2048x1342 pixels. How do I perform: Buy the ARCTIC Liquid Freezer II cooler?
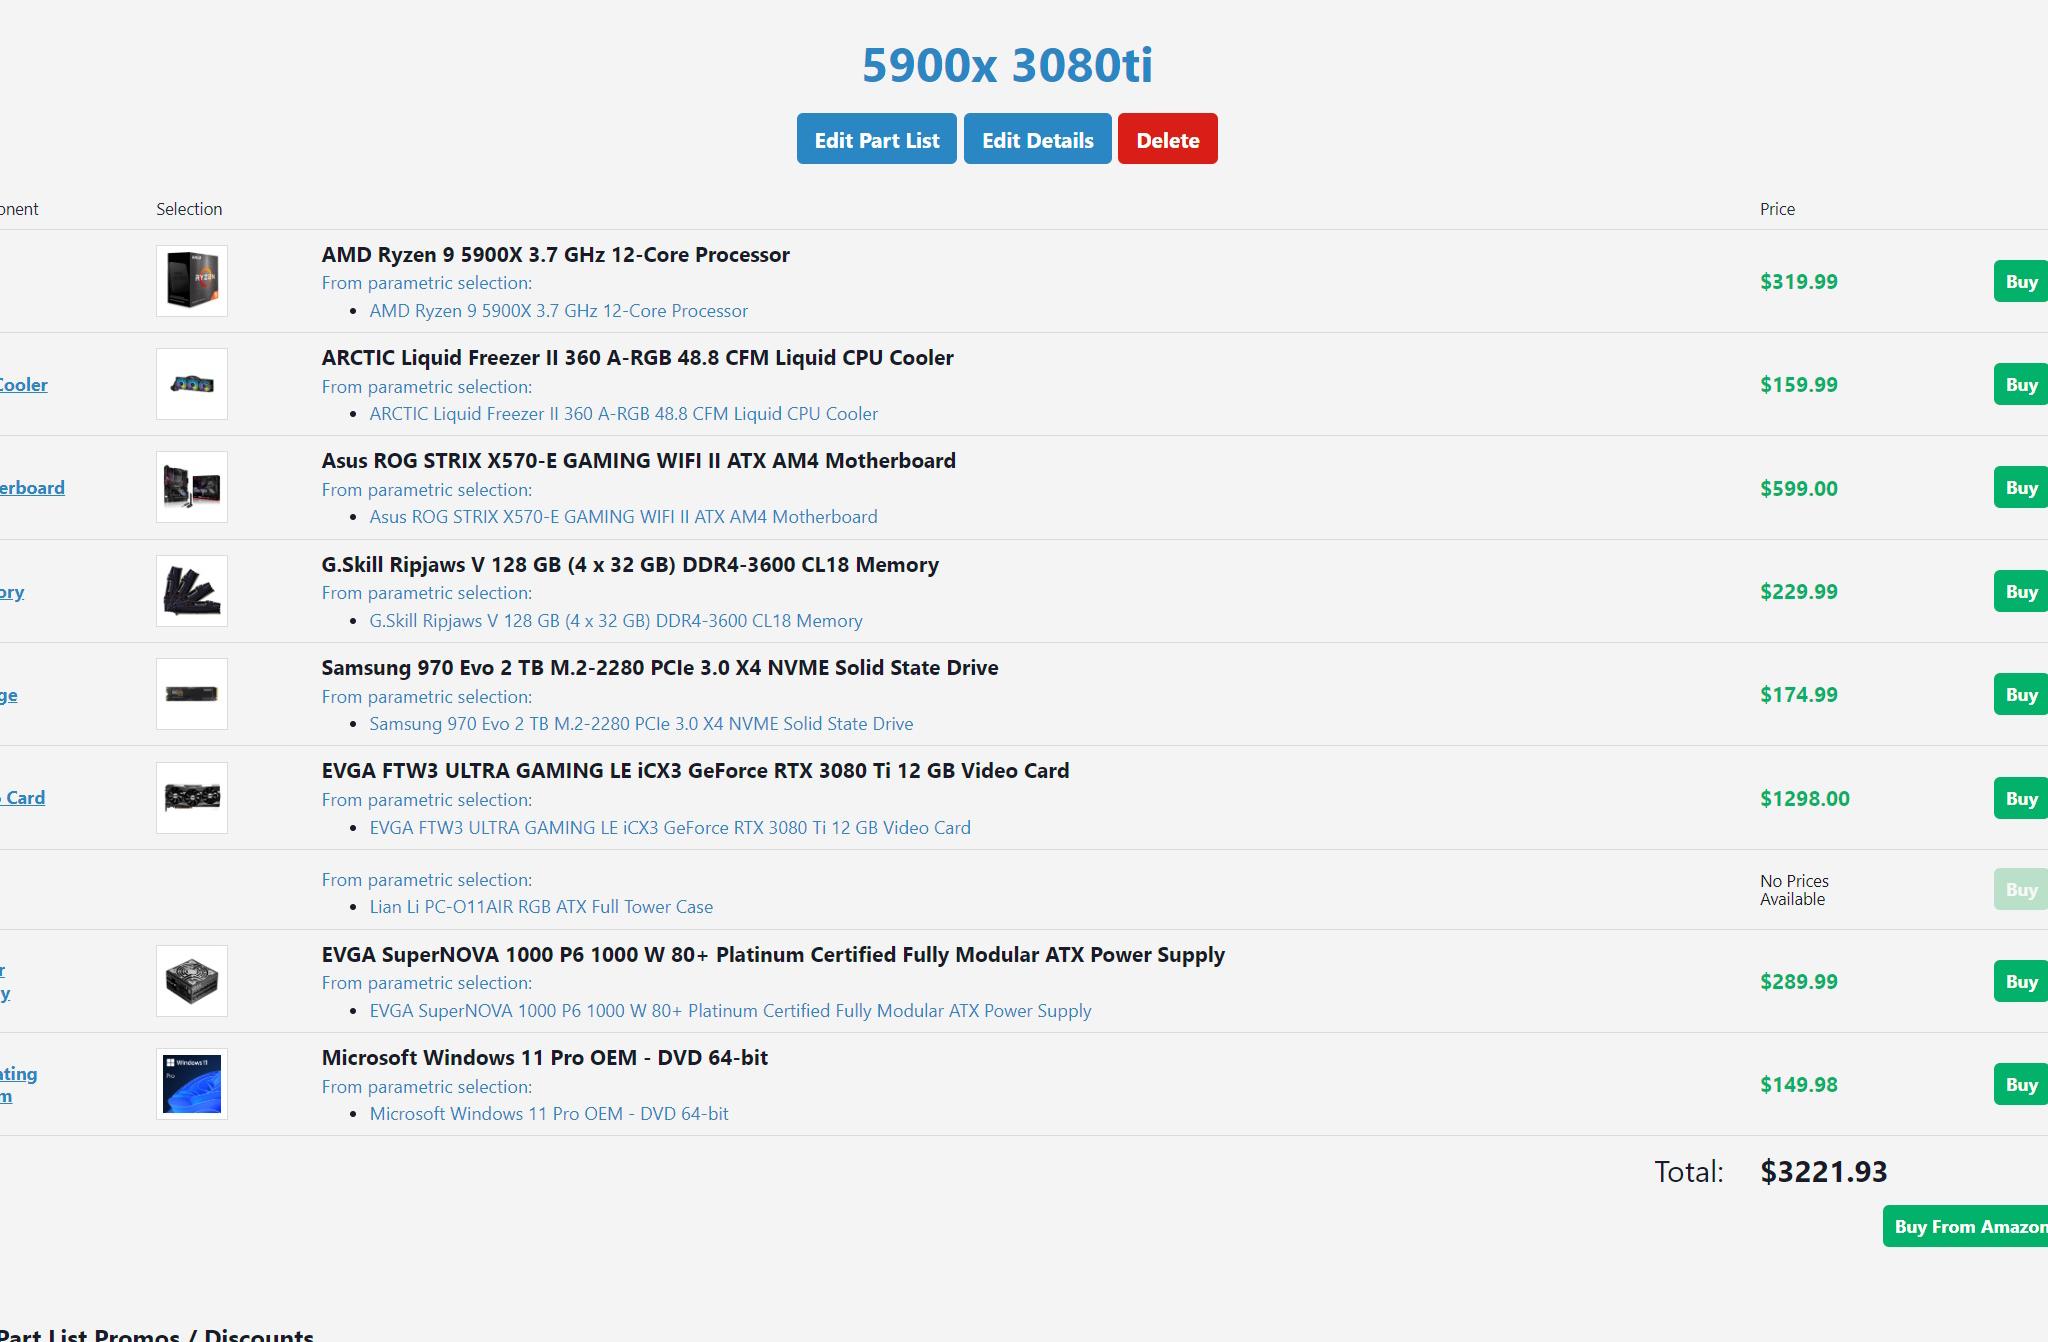[x=2020, y=385]
